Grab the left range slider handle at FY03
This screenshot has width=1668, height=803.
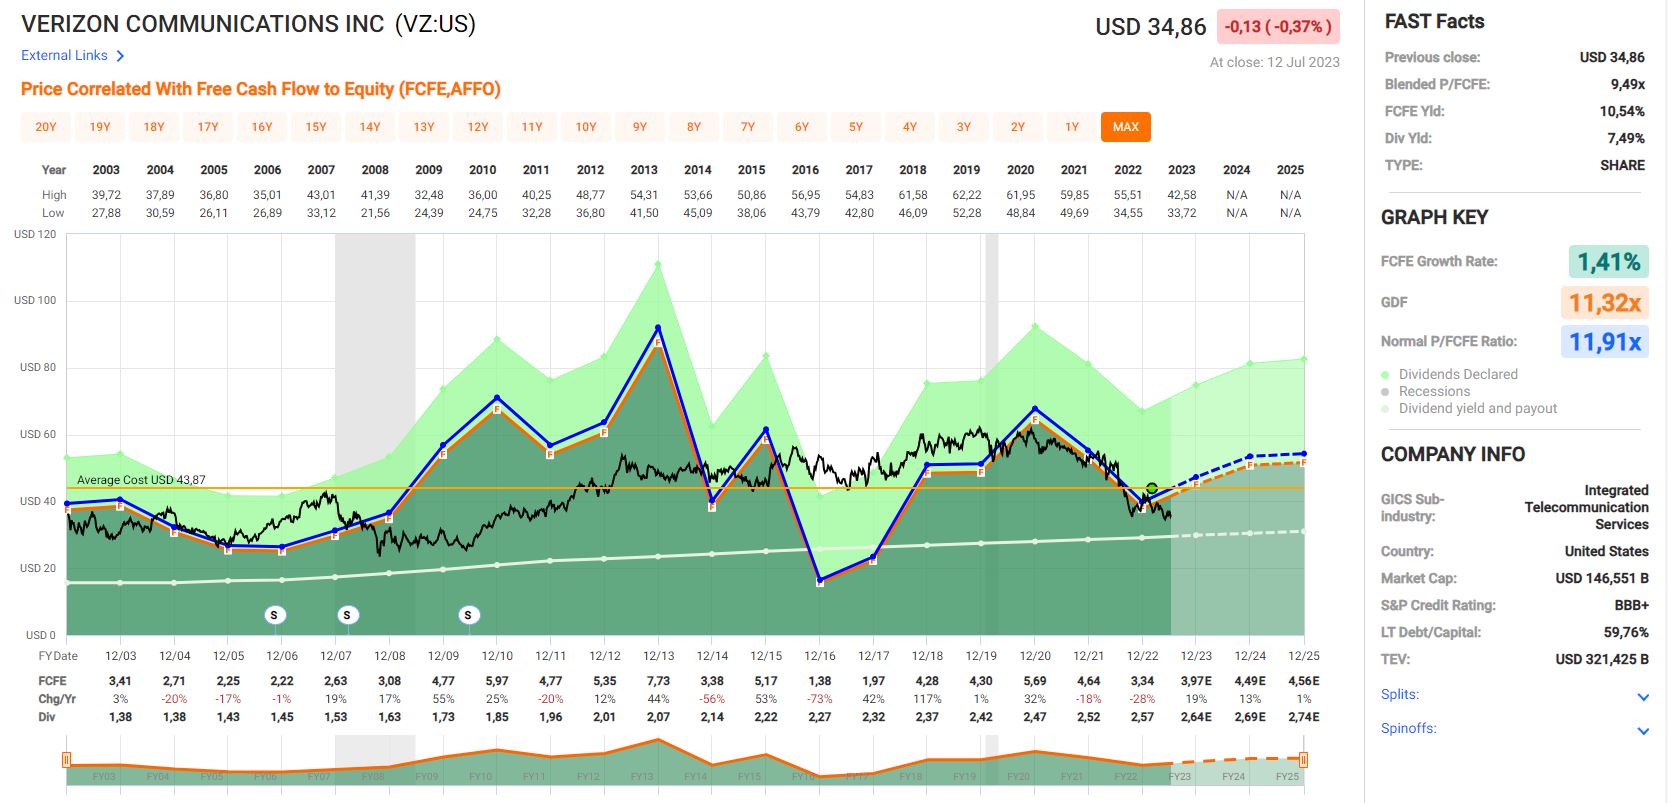(66, 759)
